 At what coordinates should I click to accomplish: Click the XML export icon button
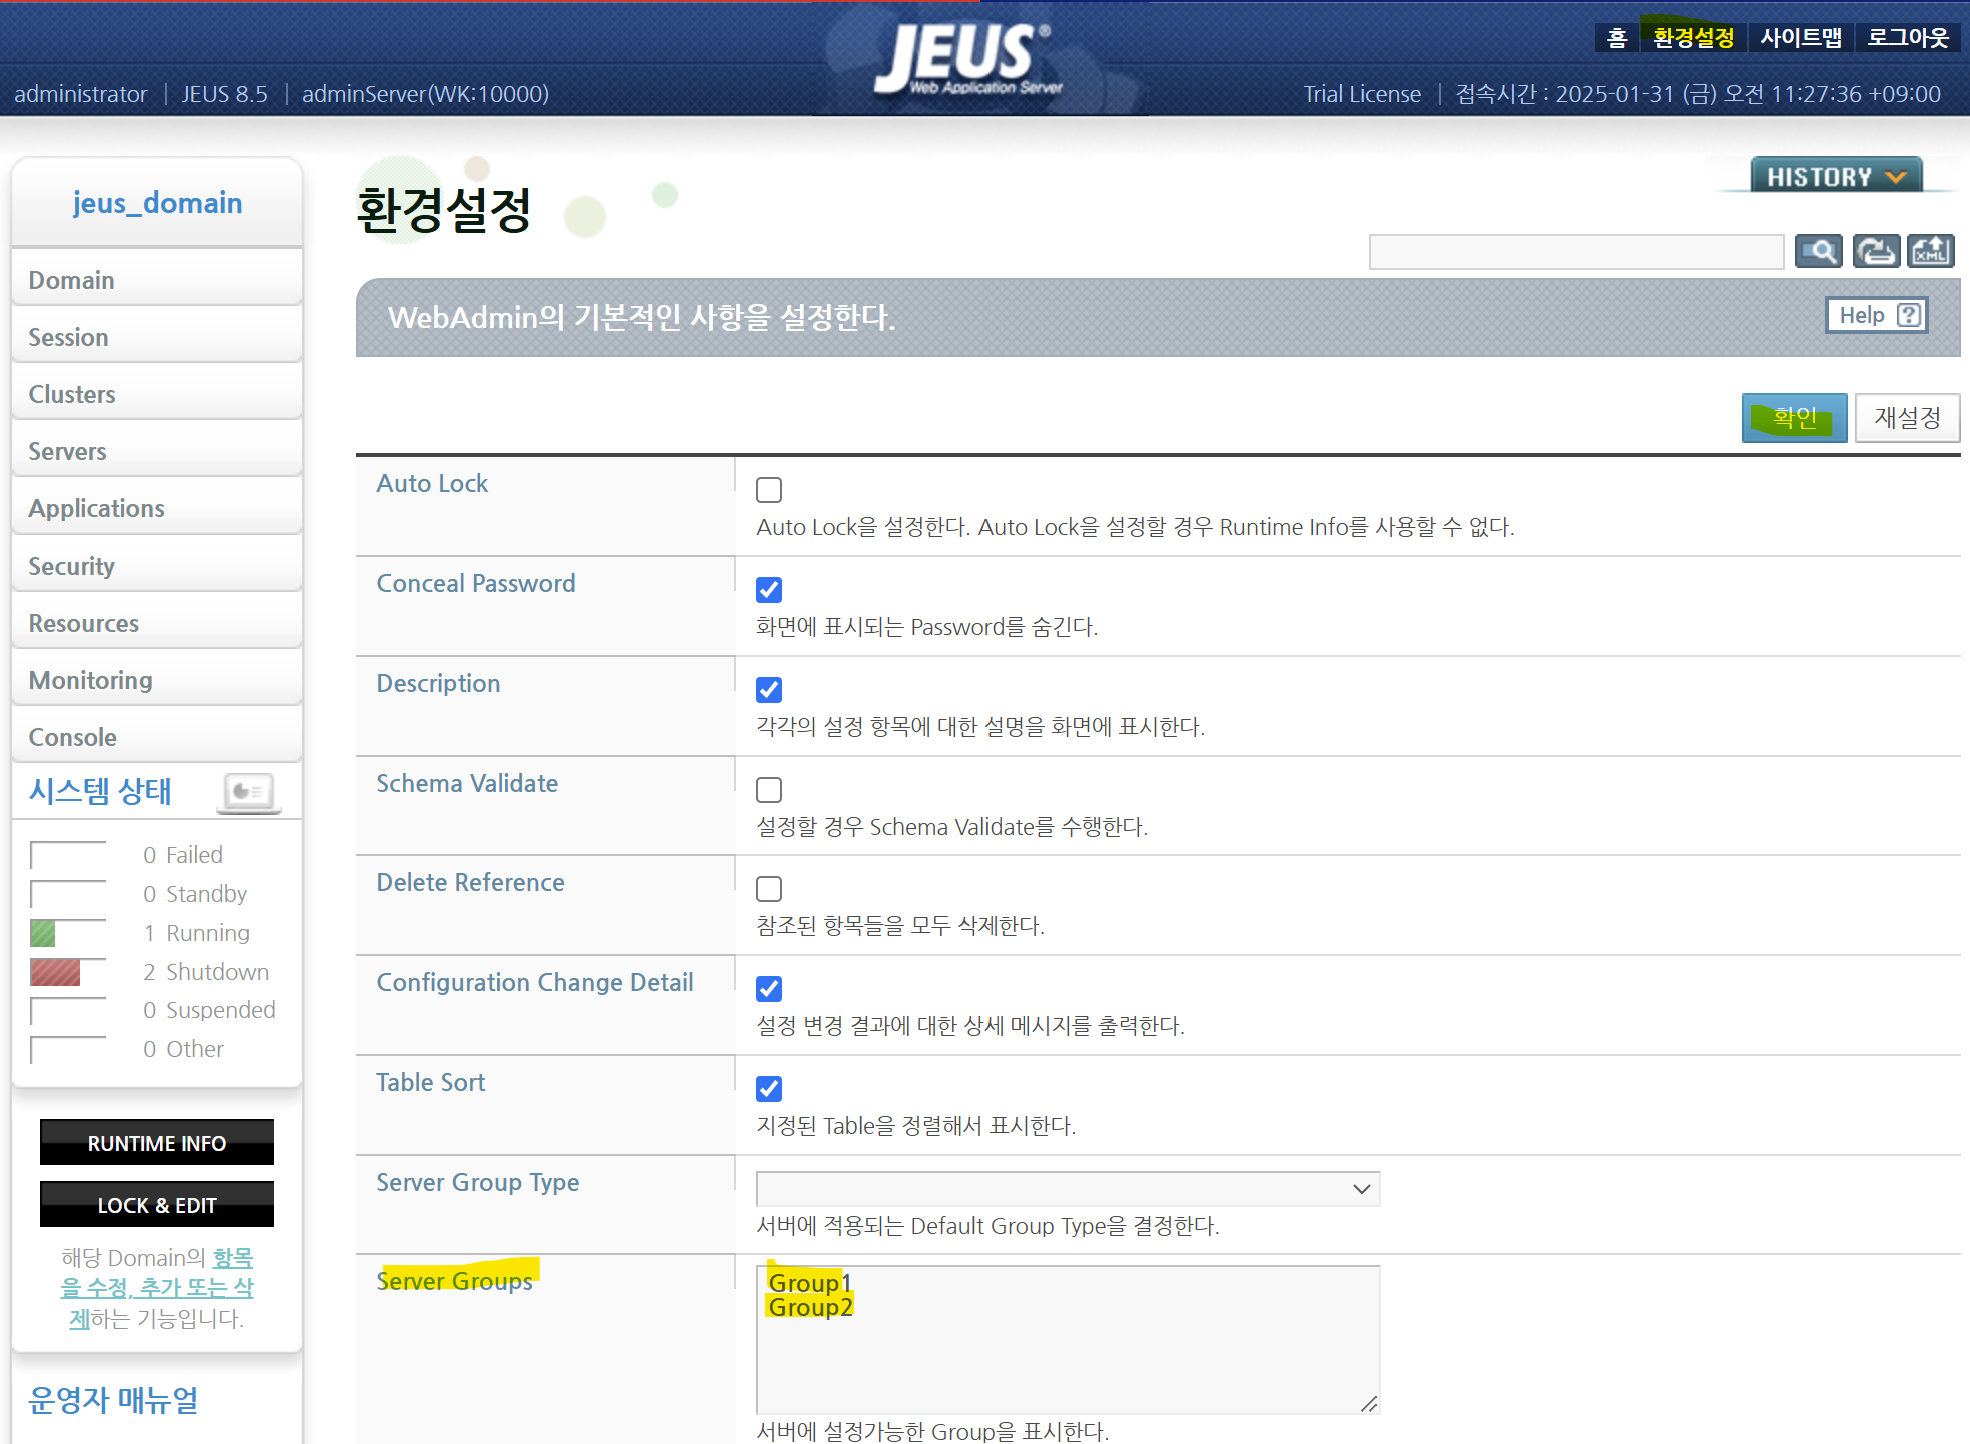(x=1930, y=252)
